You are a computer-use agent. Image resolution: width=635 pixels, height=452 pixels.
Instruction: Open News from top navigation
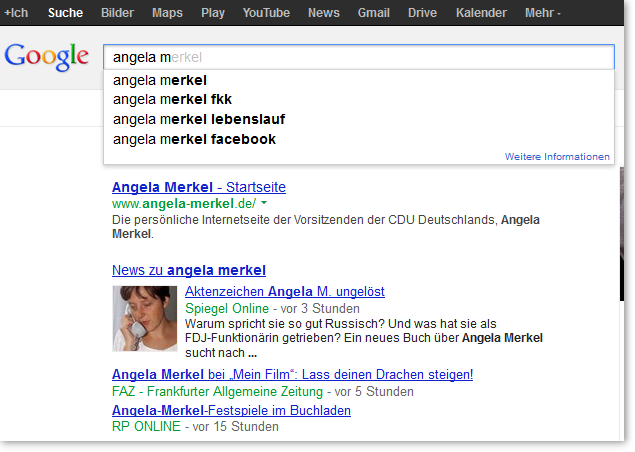coord(324,13)
